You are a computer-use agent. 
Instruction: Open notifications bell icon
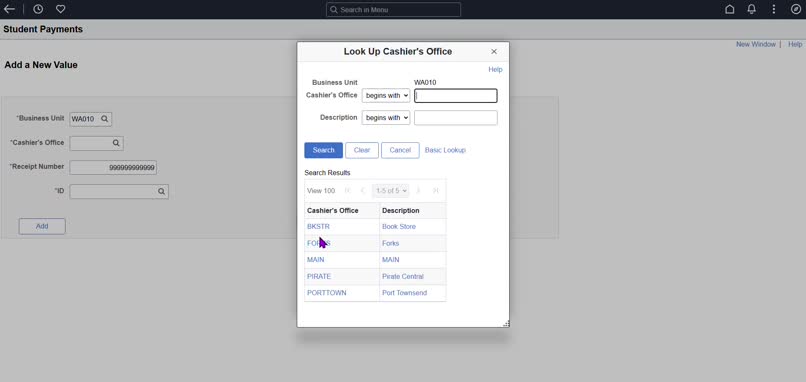click(752, 9)
